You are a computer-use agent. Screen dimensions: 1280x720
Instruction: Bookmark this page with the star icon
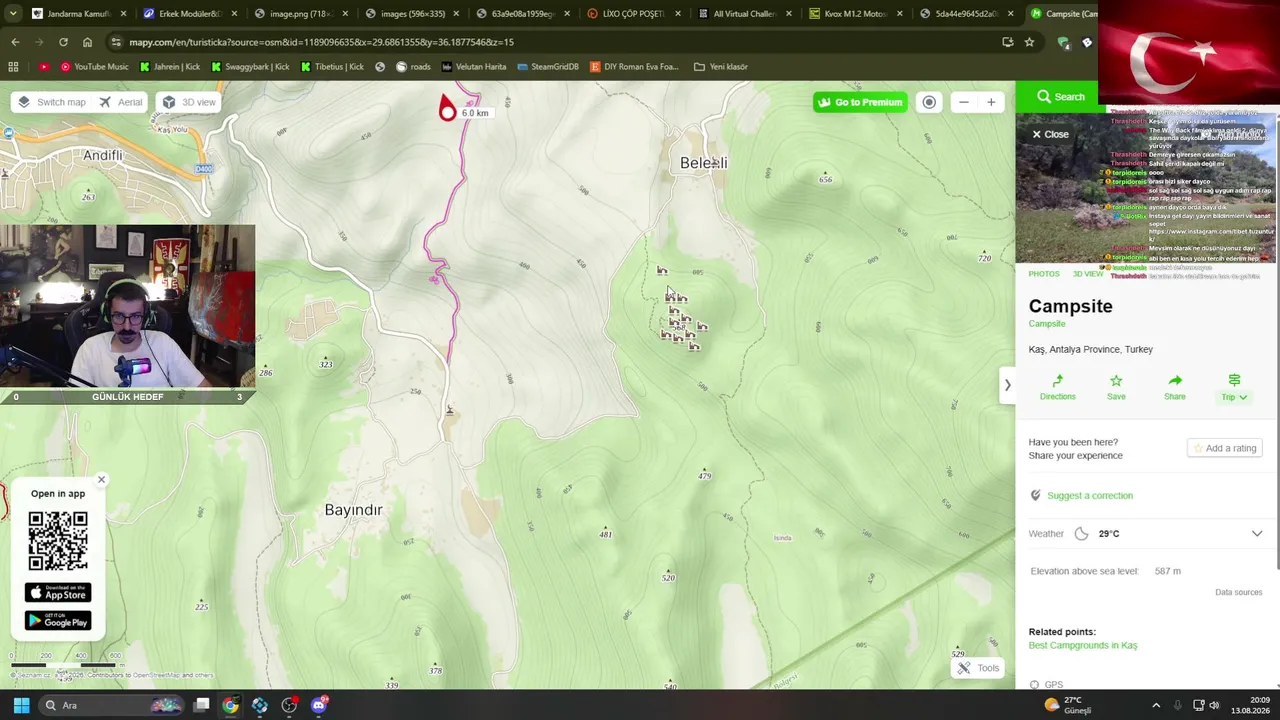[x=1029, y=42]
